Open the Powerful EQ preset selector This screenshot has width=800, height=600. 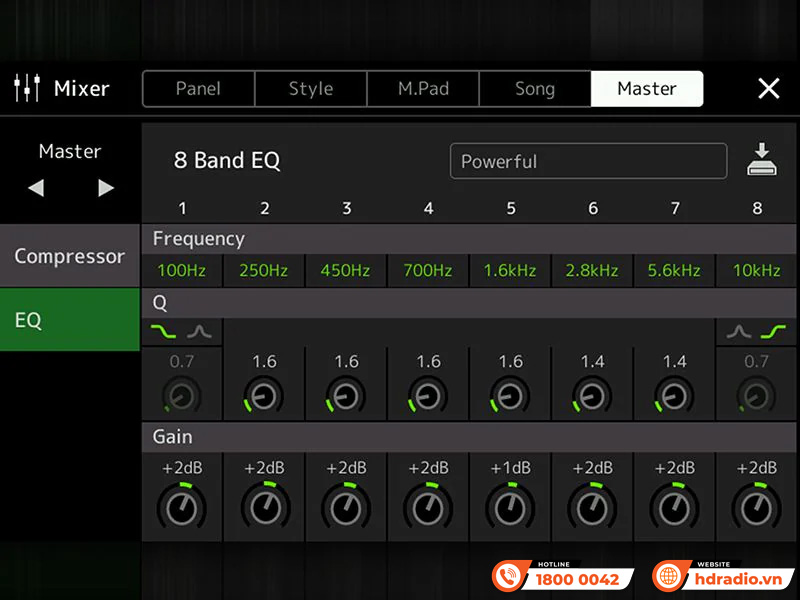pos(588,161)
